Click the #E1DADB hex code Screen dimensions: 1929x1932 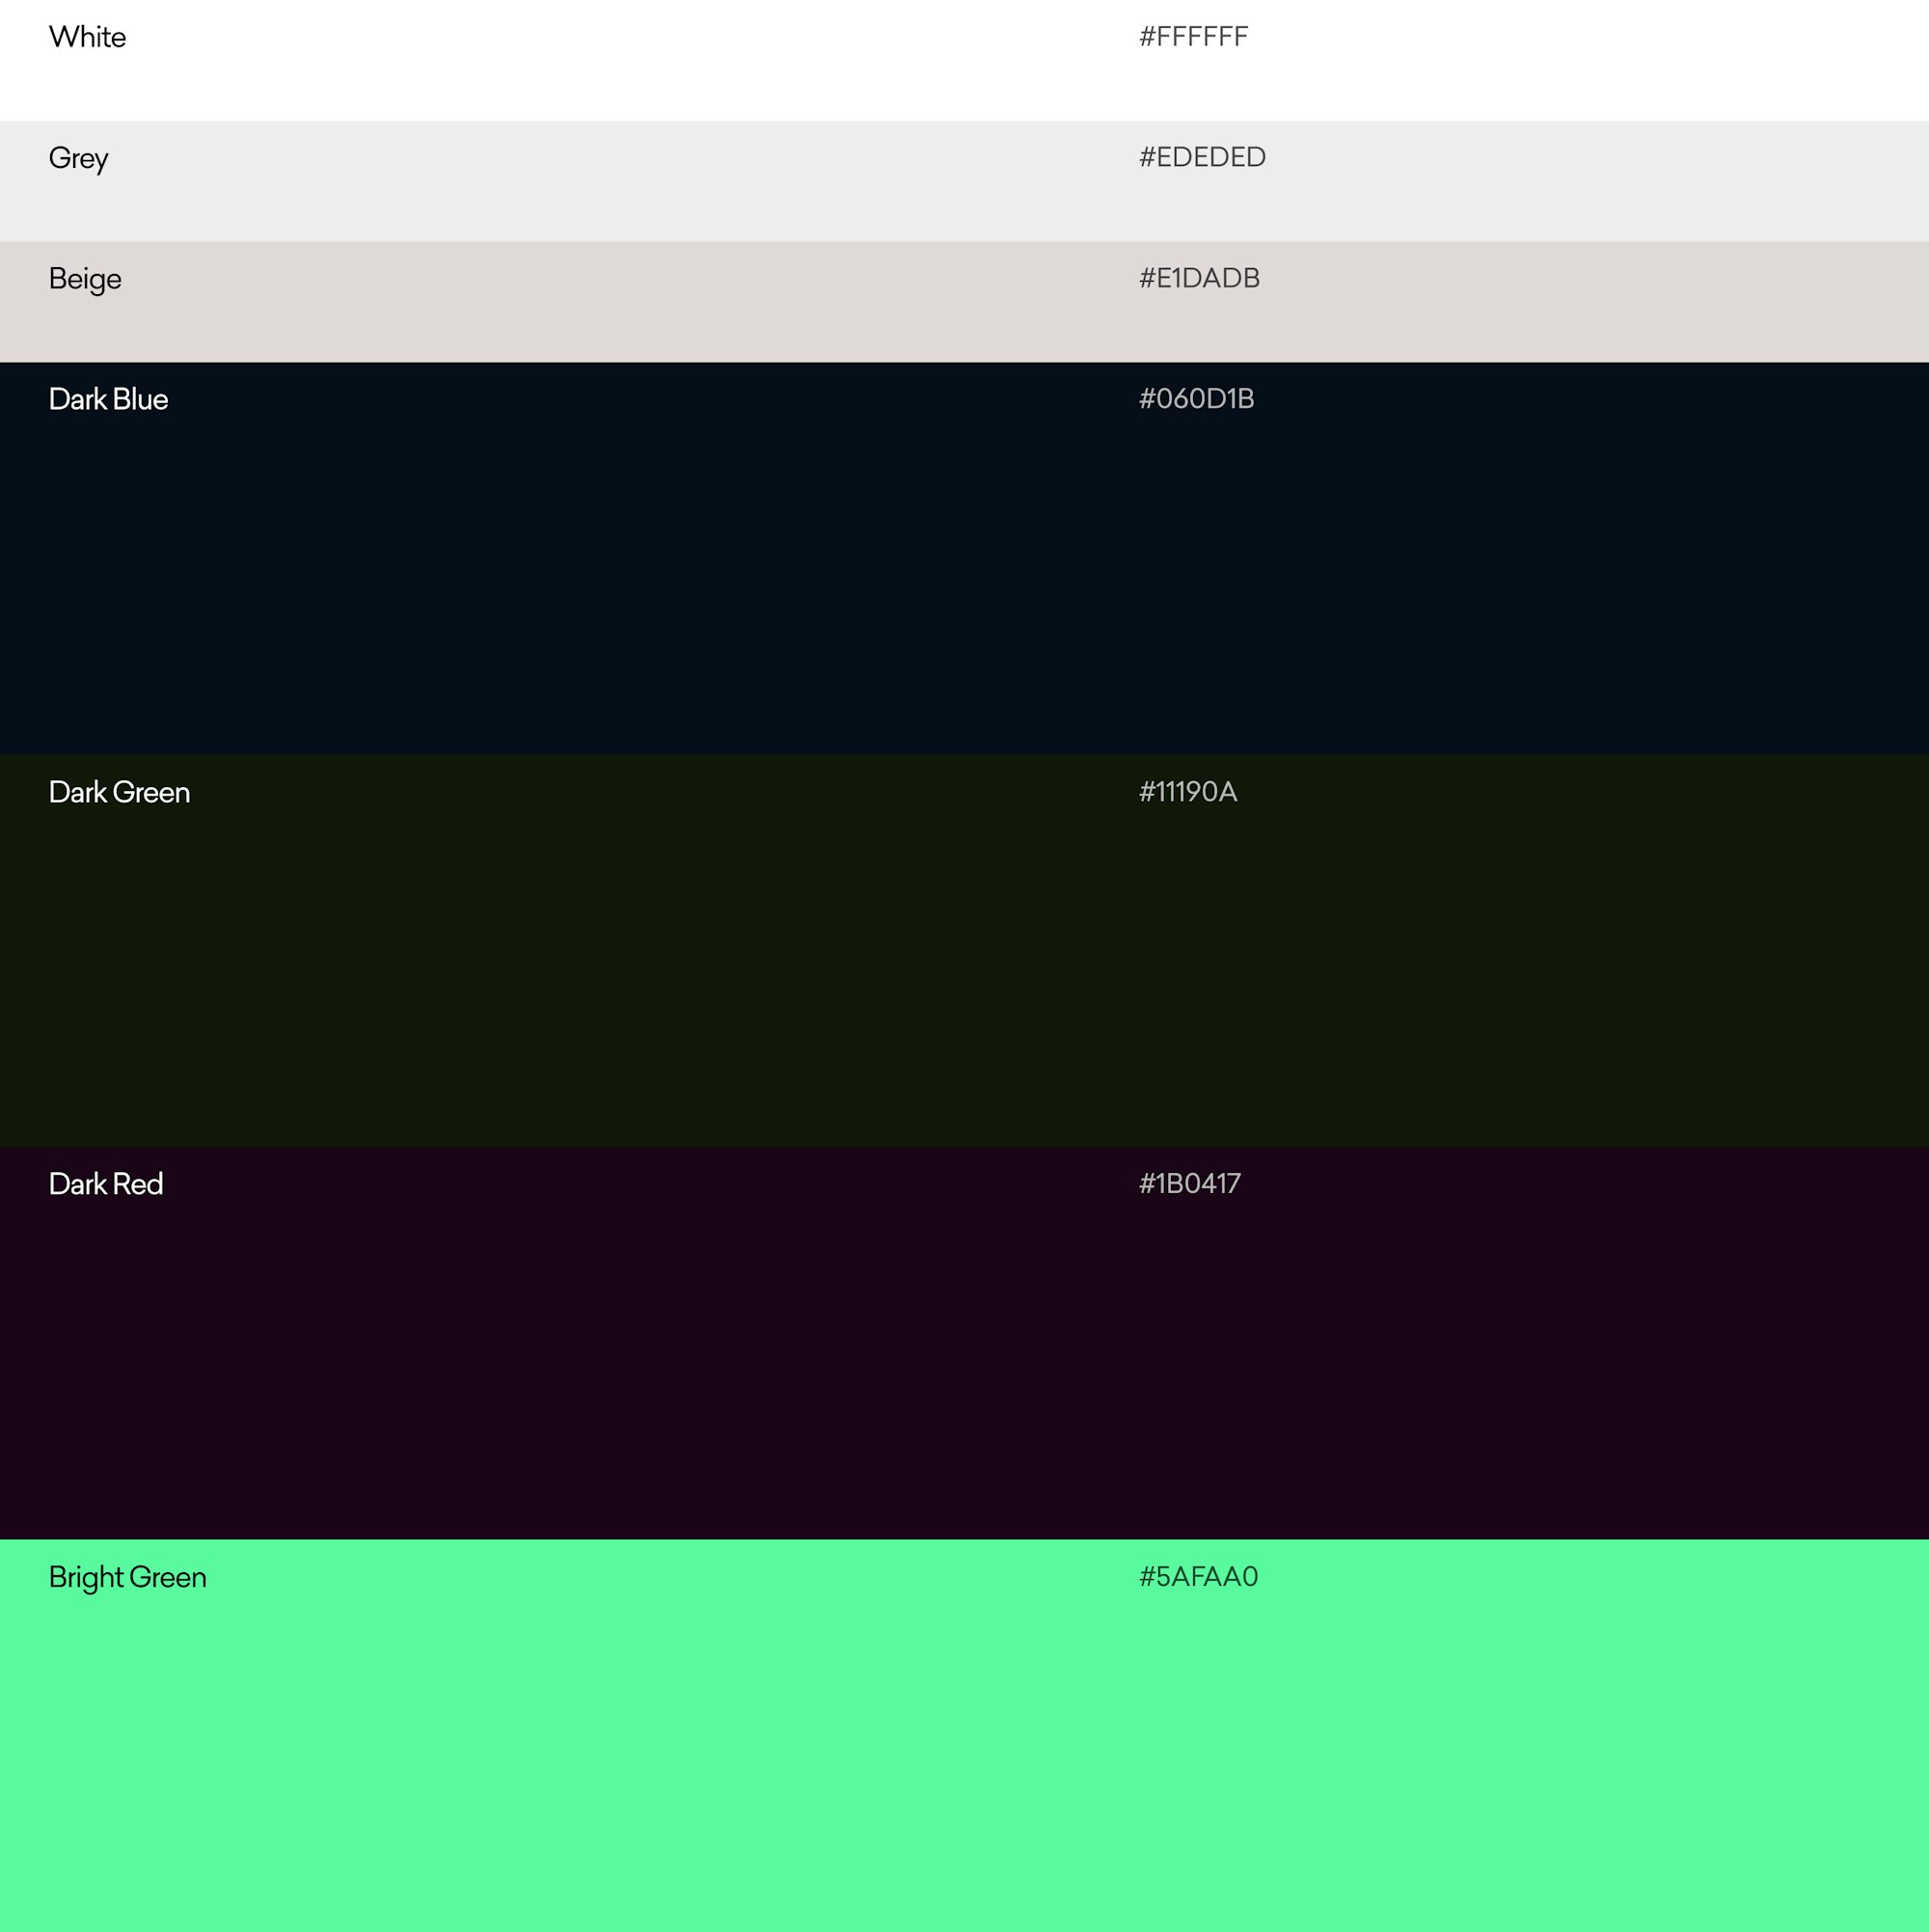[x=1199, y=278]
